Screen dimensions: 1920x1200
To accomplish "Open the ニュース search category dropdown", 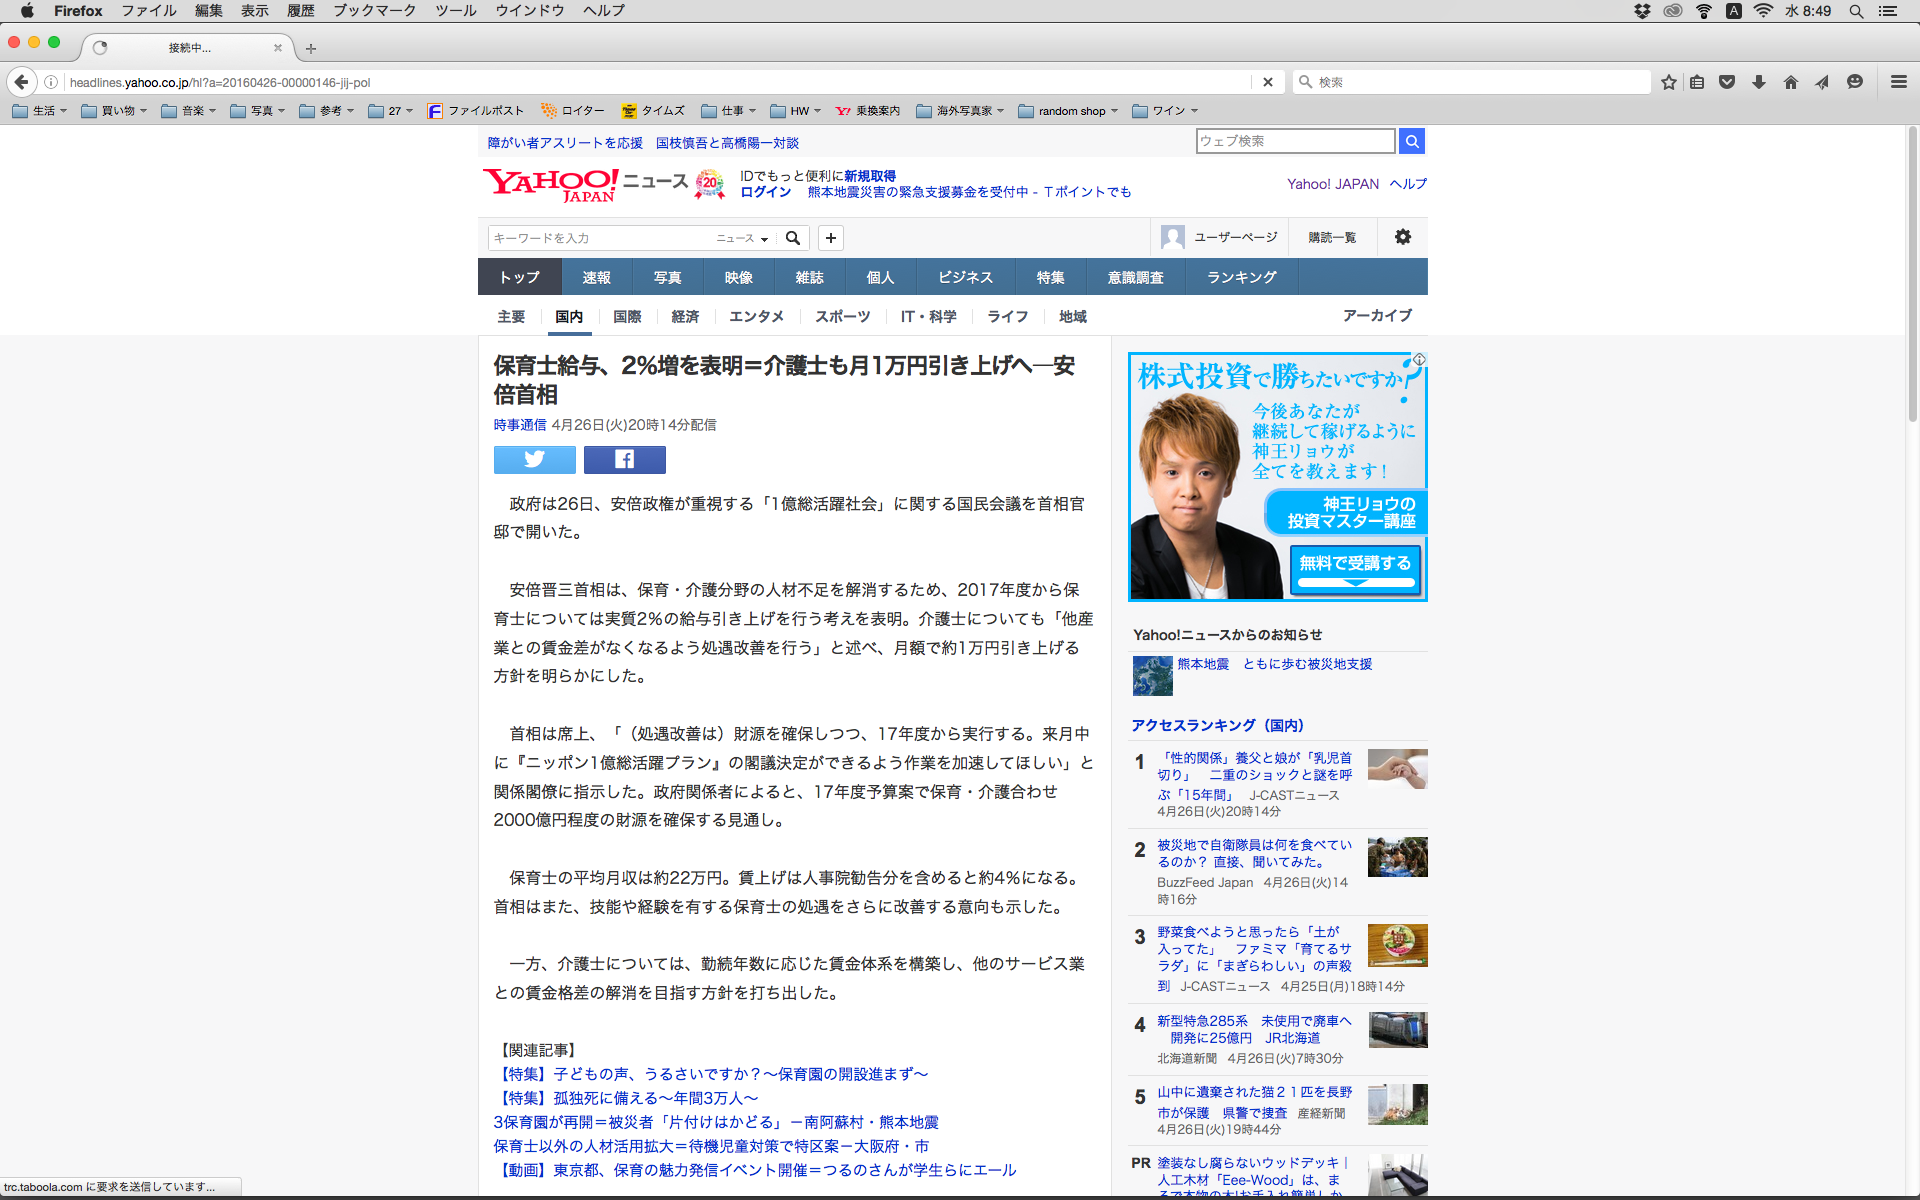I will pos(742,238).
